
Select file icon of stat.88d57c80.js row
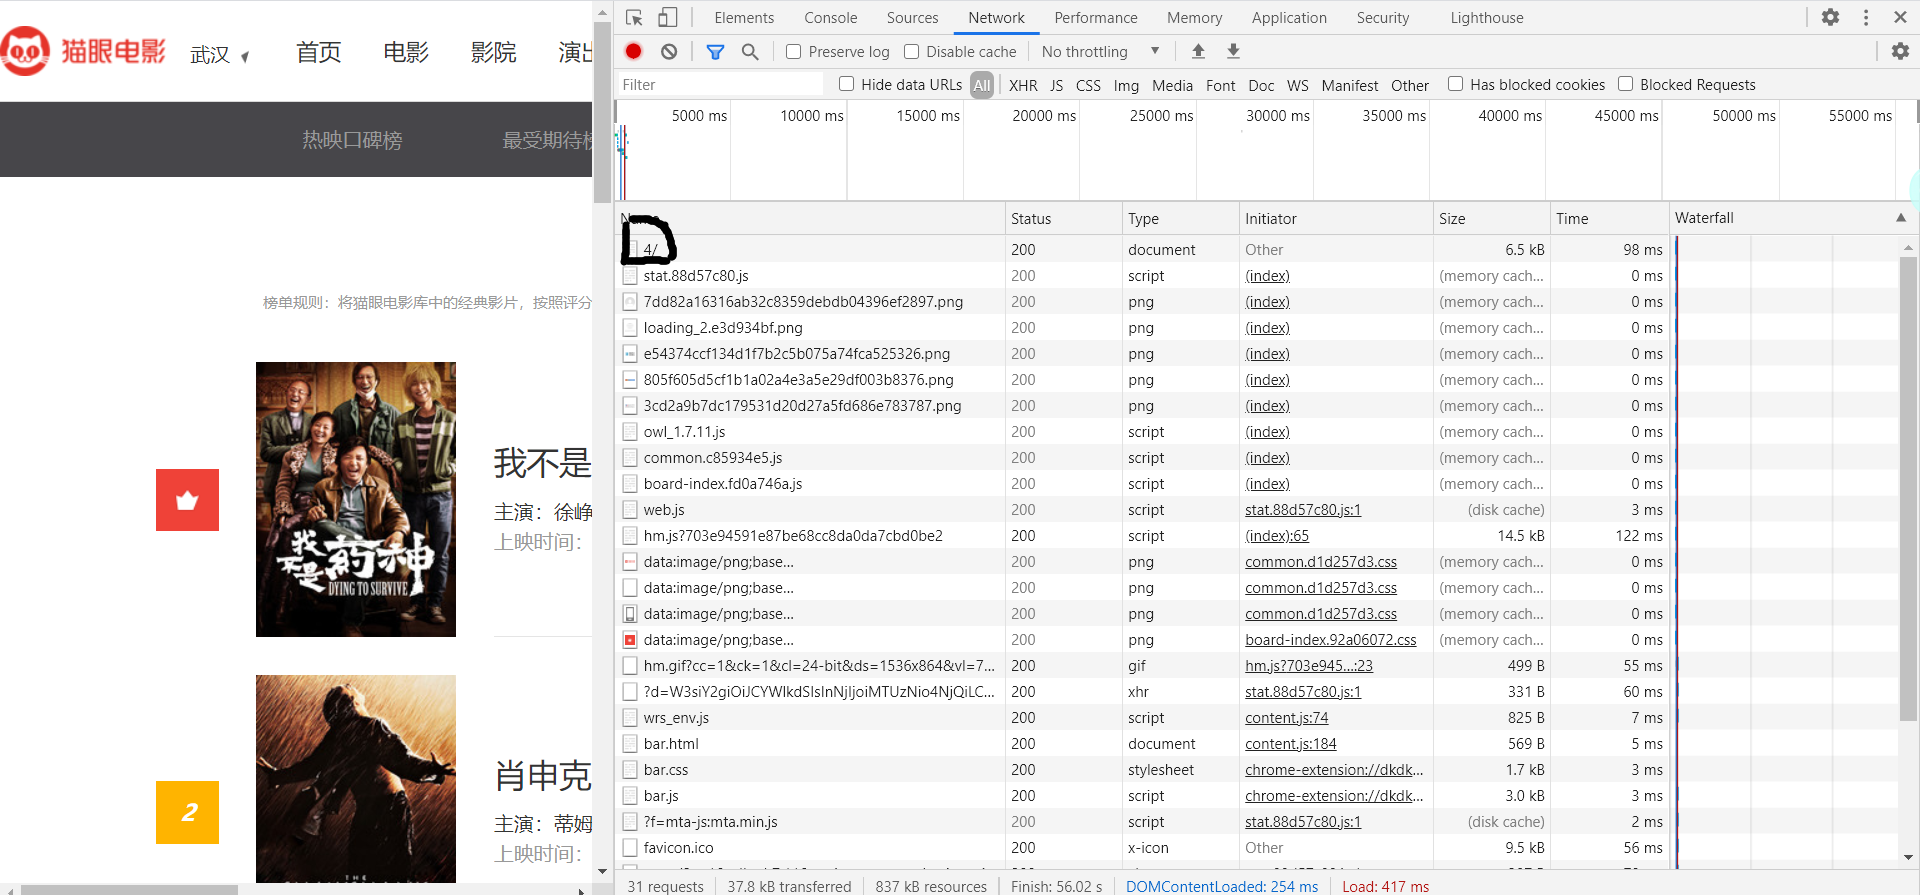(630, 276)
